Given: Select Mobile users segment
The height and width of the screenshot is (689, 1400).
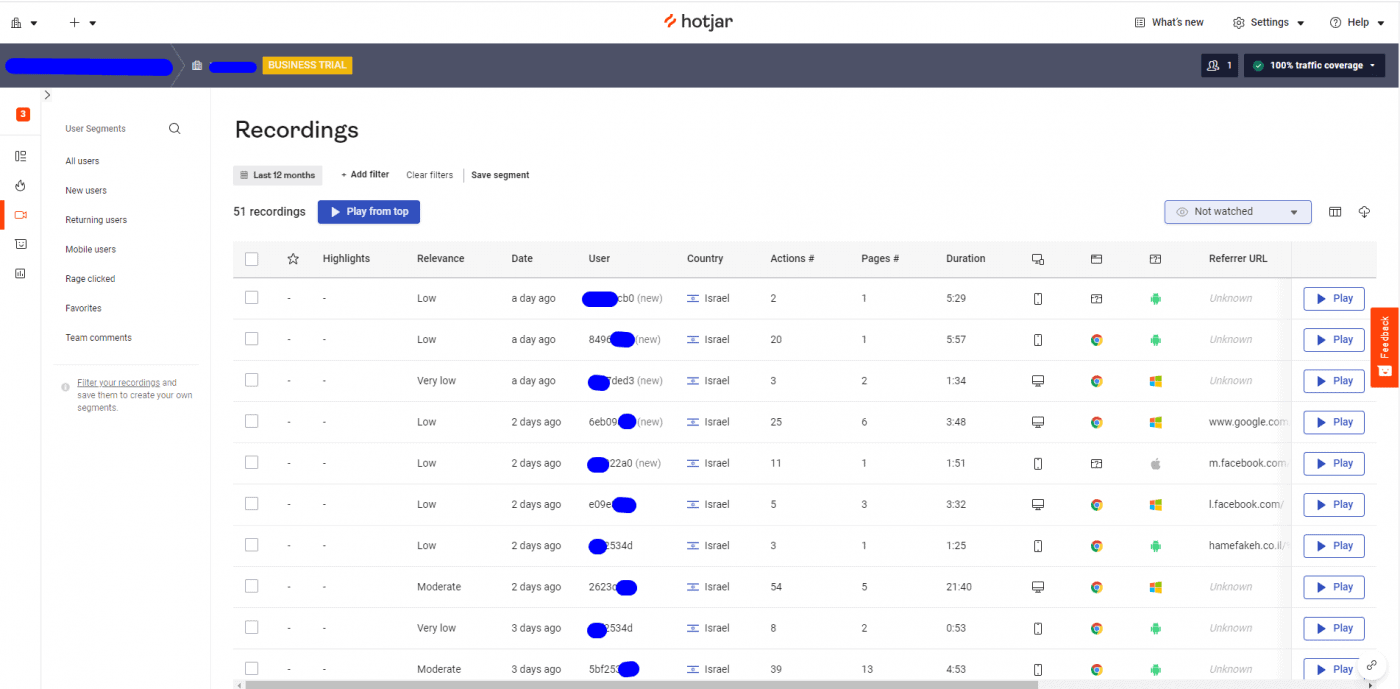Looking at the screenshot, I should click(x=90, y=250).
